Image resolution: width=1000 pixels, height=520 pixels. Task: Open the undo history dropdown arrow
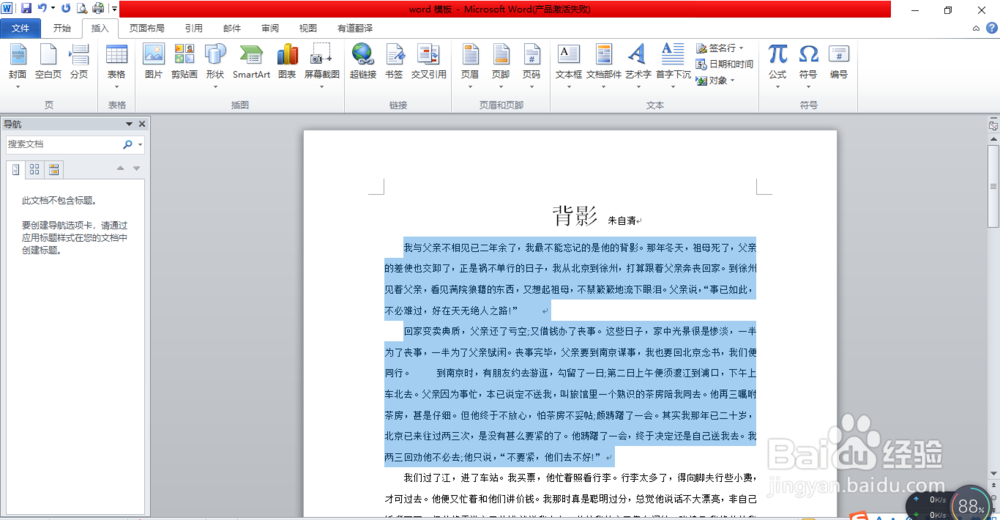pos(53,8)
